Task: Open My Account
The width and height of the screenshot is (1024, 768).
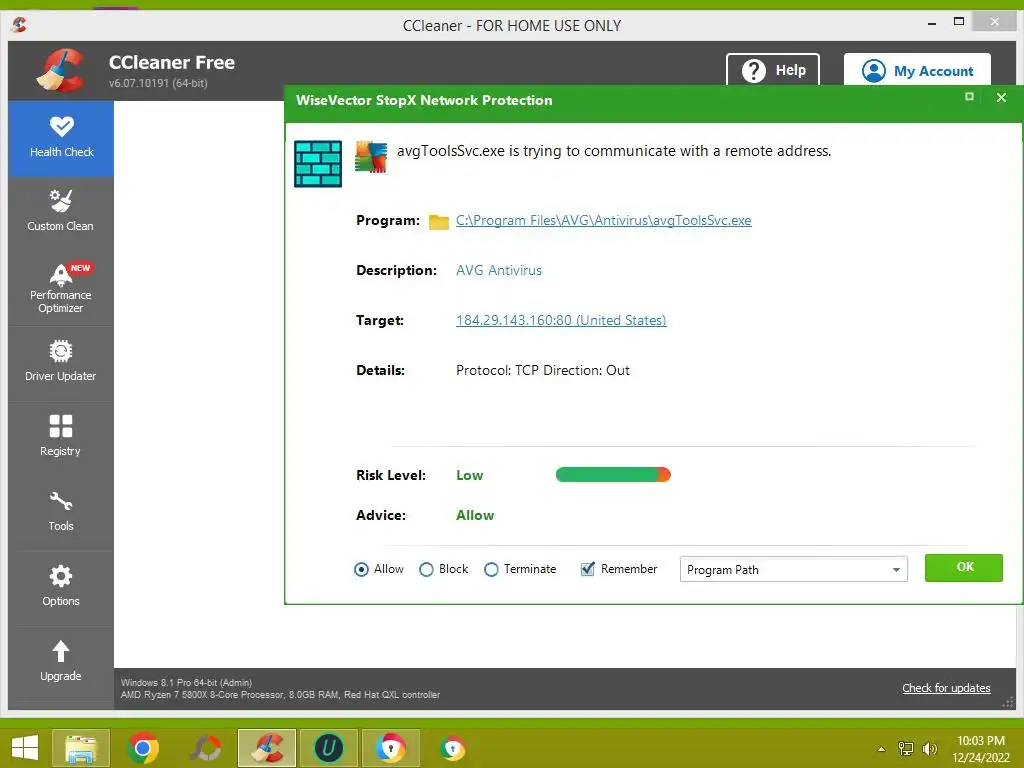Action: click(x=917, y=70)
